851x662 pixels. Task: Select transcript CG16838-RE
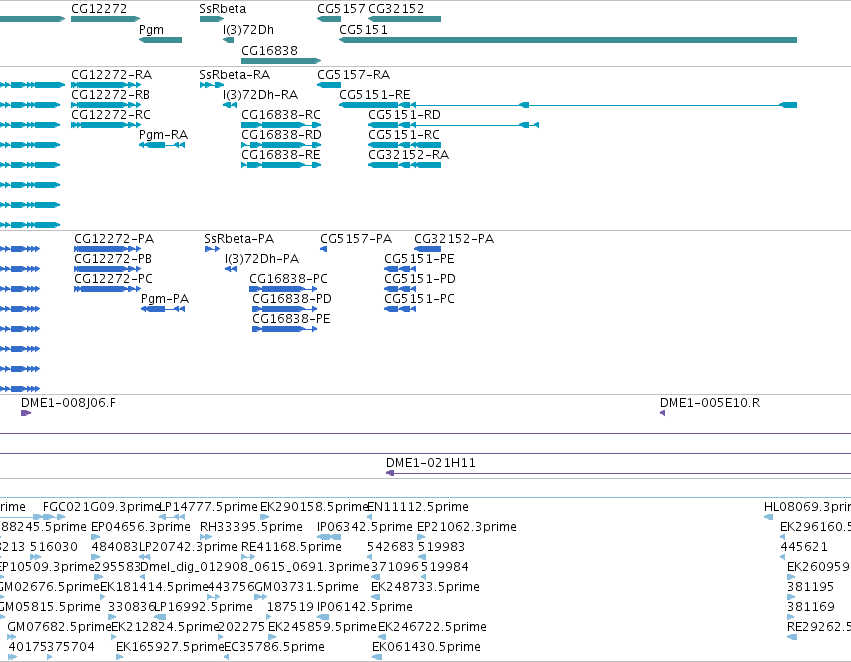(x=281, y=165)
